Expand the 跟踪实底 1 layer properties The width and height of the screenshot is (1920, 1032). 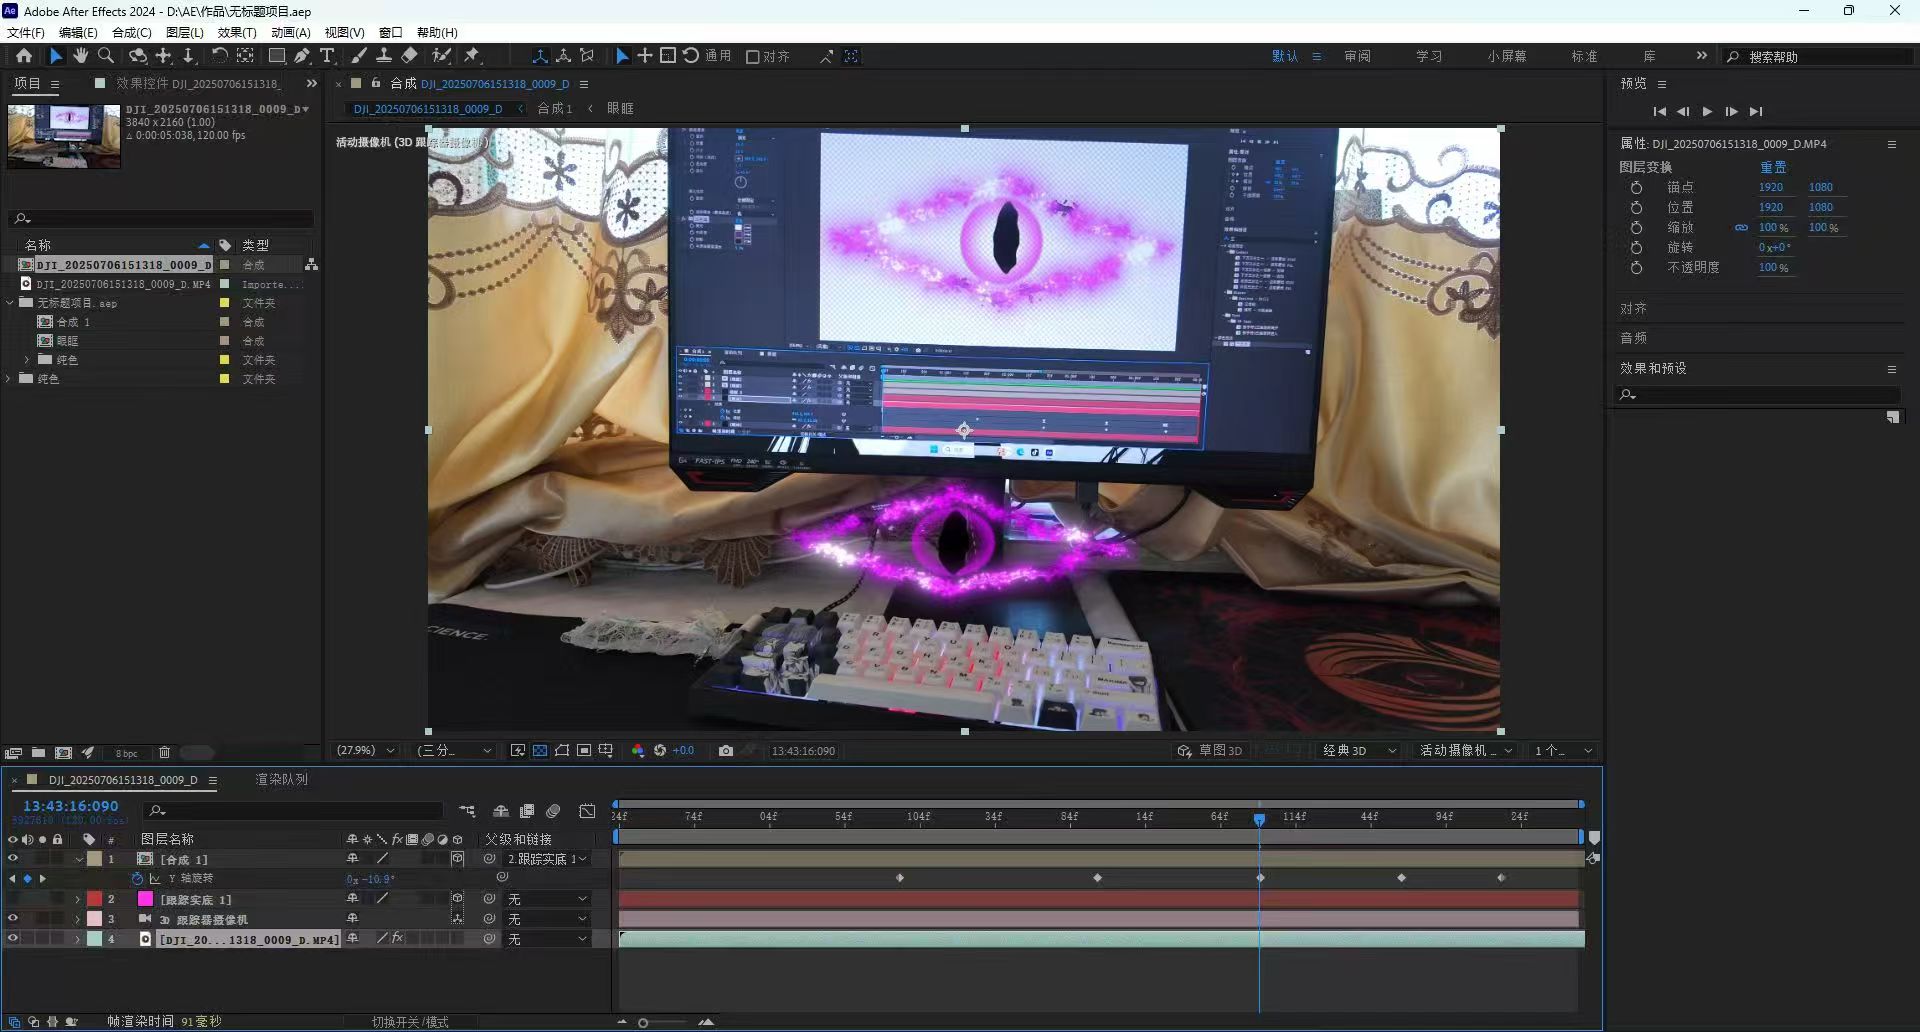[77, 900]
